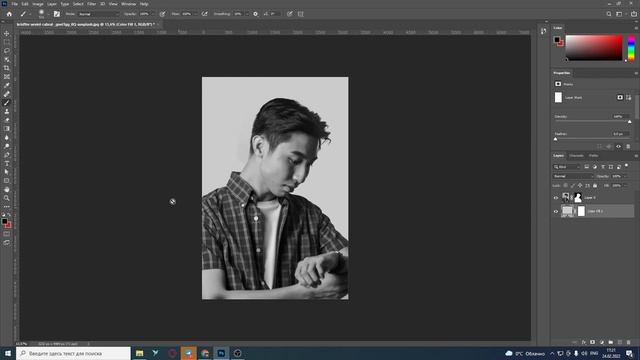Select the Rectangular Marquee tool
The image size is (640, 360).
click(7, 42)
